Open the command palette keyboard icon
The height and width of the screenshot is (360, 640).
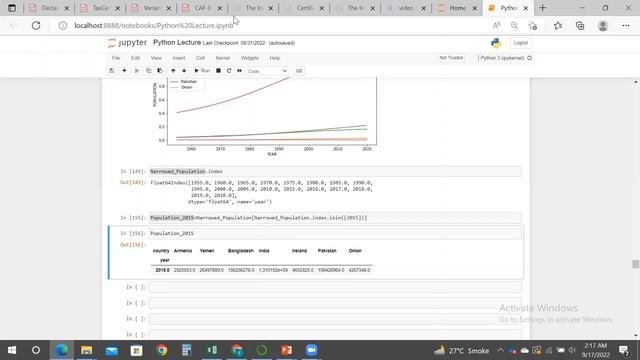[299, 71]
